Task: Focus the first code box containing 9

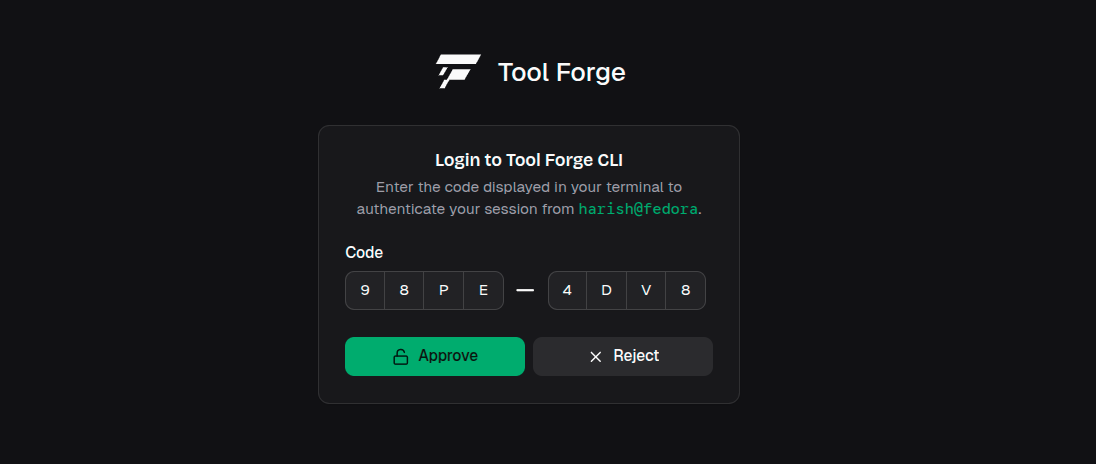Action: coord(365,291)
